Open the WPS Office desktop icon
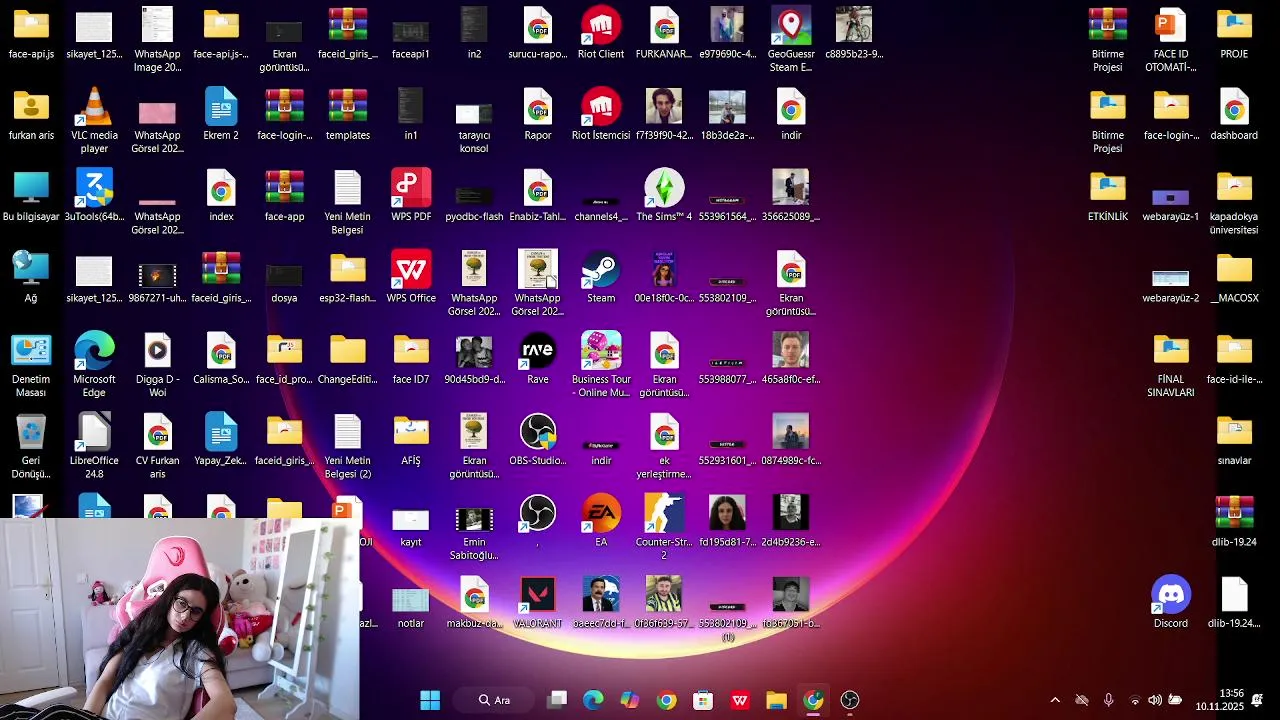Image resolution: width=1280 pixels, height=720 pixels. 411,277
